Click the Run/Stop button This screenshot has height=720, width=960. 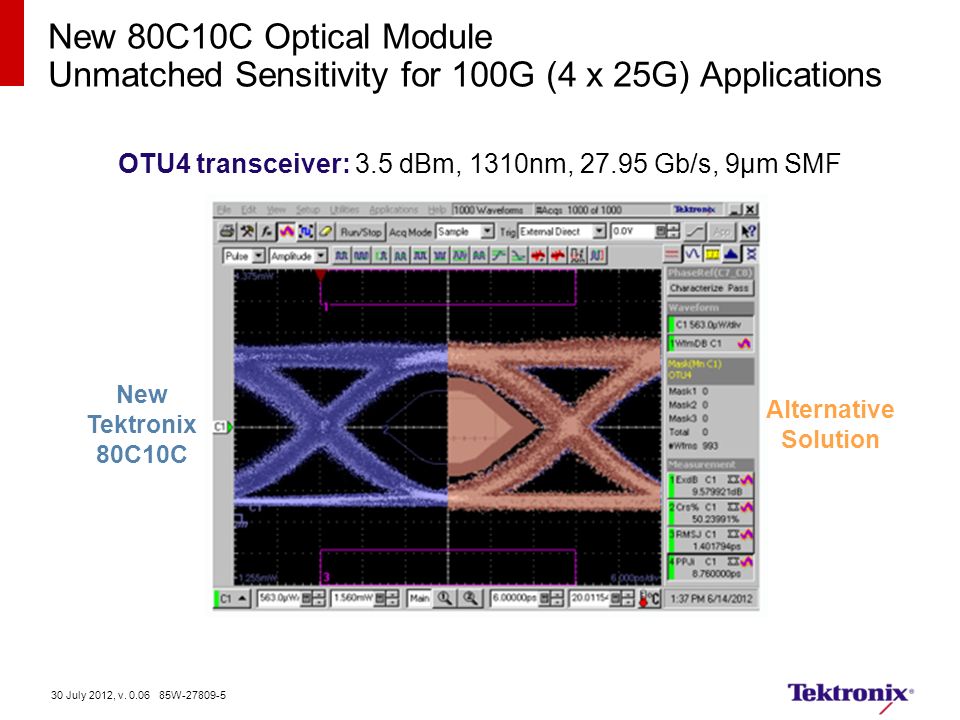coord(361,232)
